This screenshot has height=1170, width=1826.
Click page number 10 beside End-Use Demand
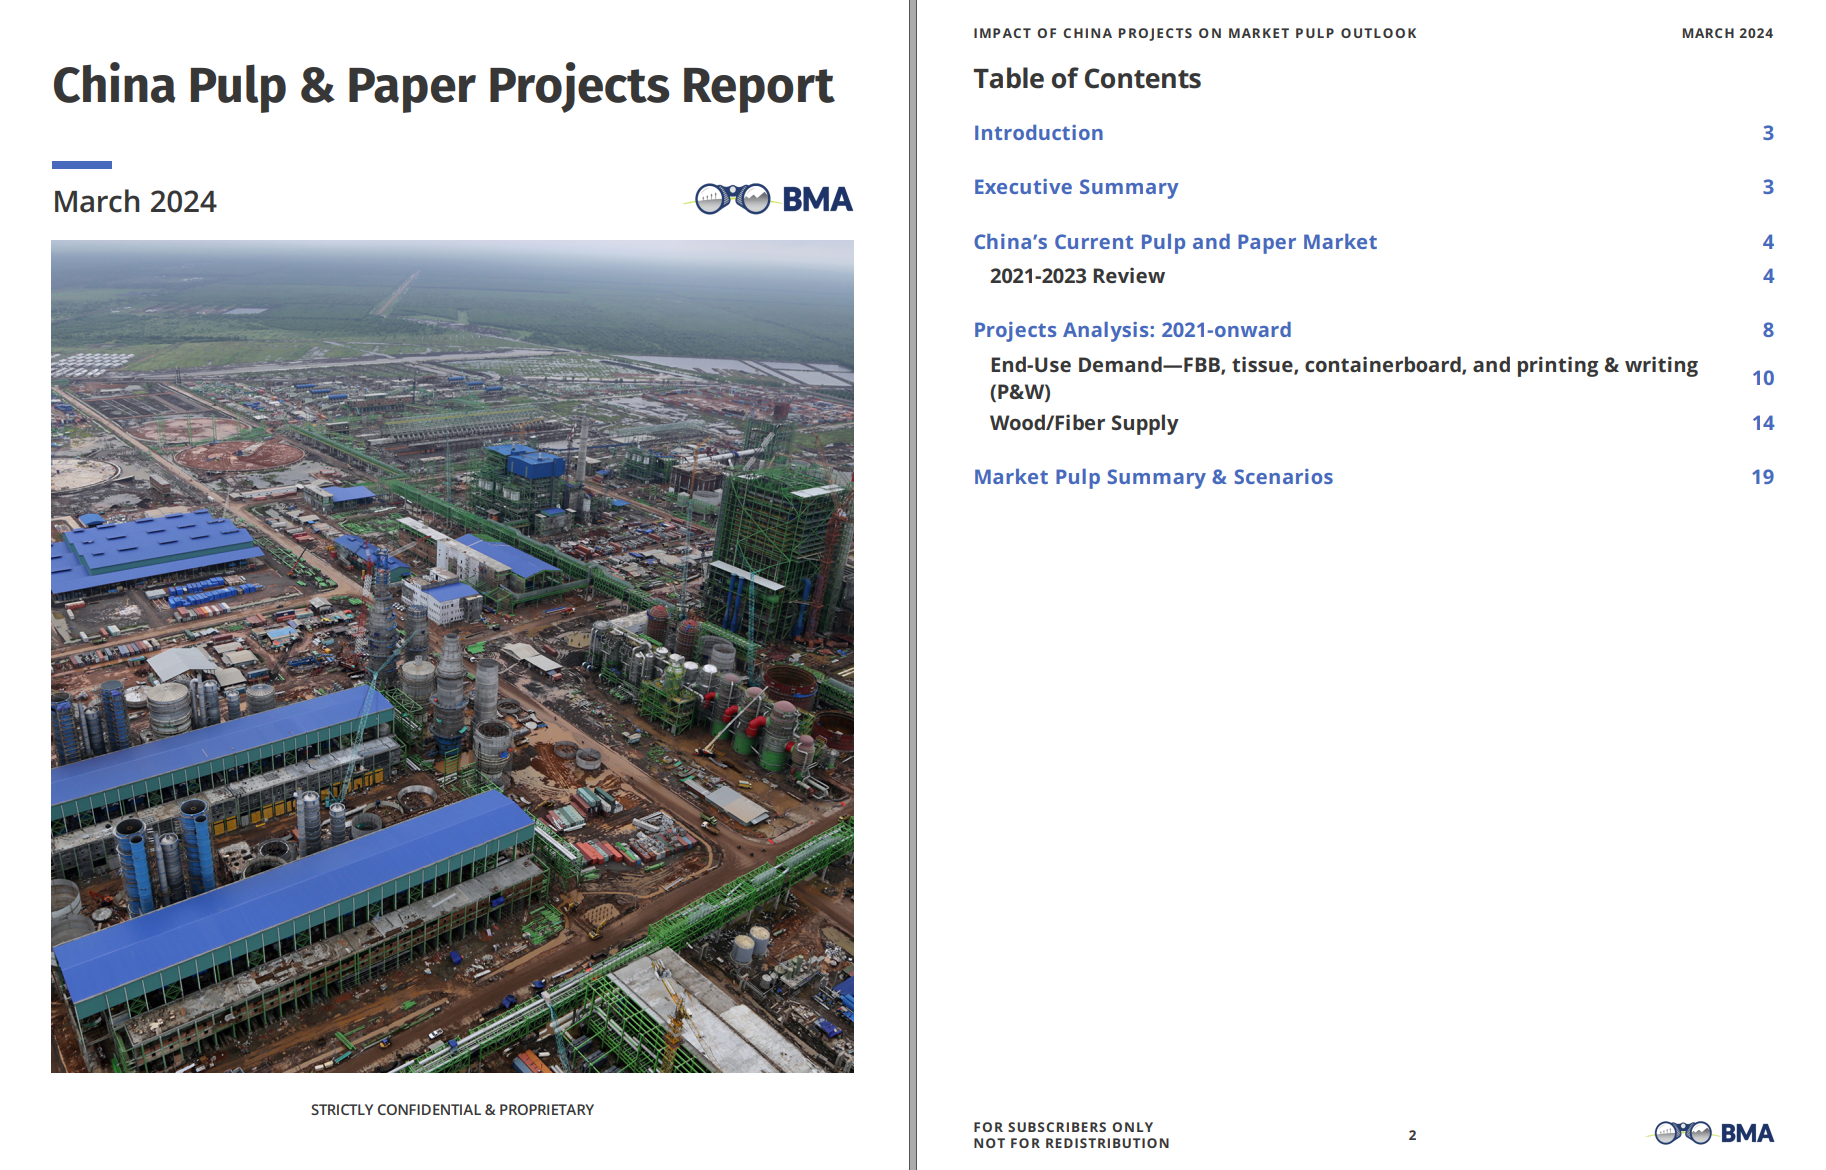(x=1762, y=378)
